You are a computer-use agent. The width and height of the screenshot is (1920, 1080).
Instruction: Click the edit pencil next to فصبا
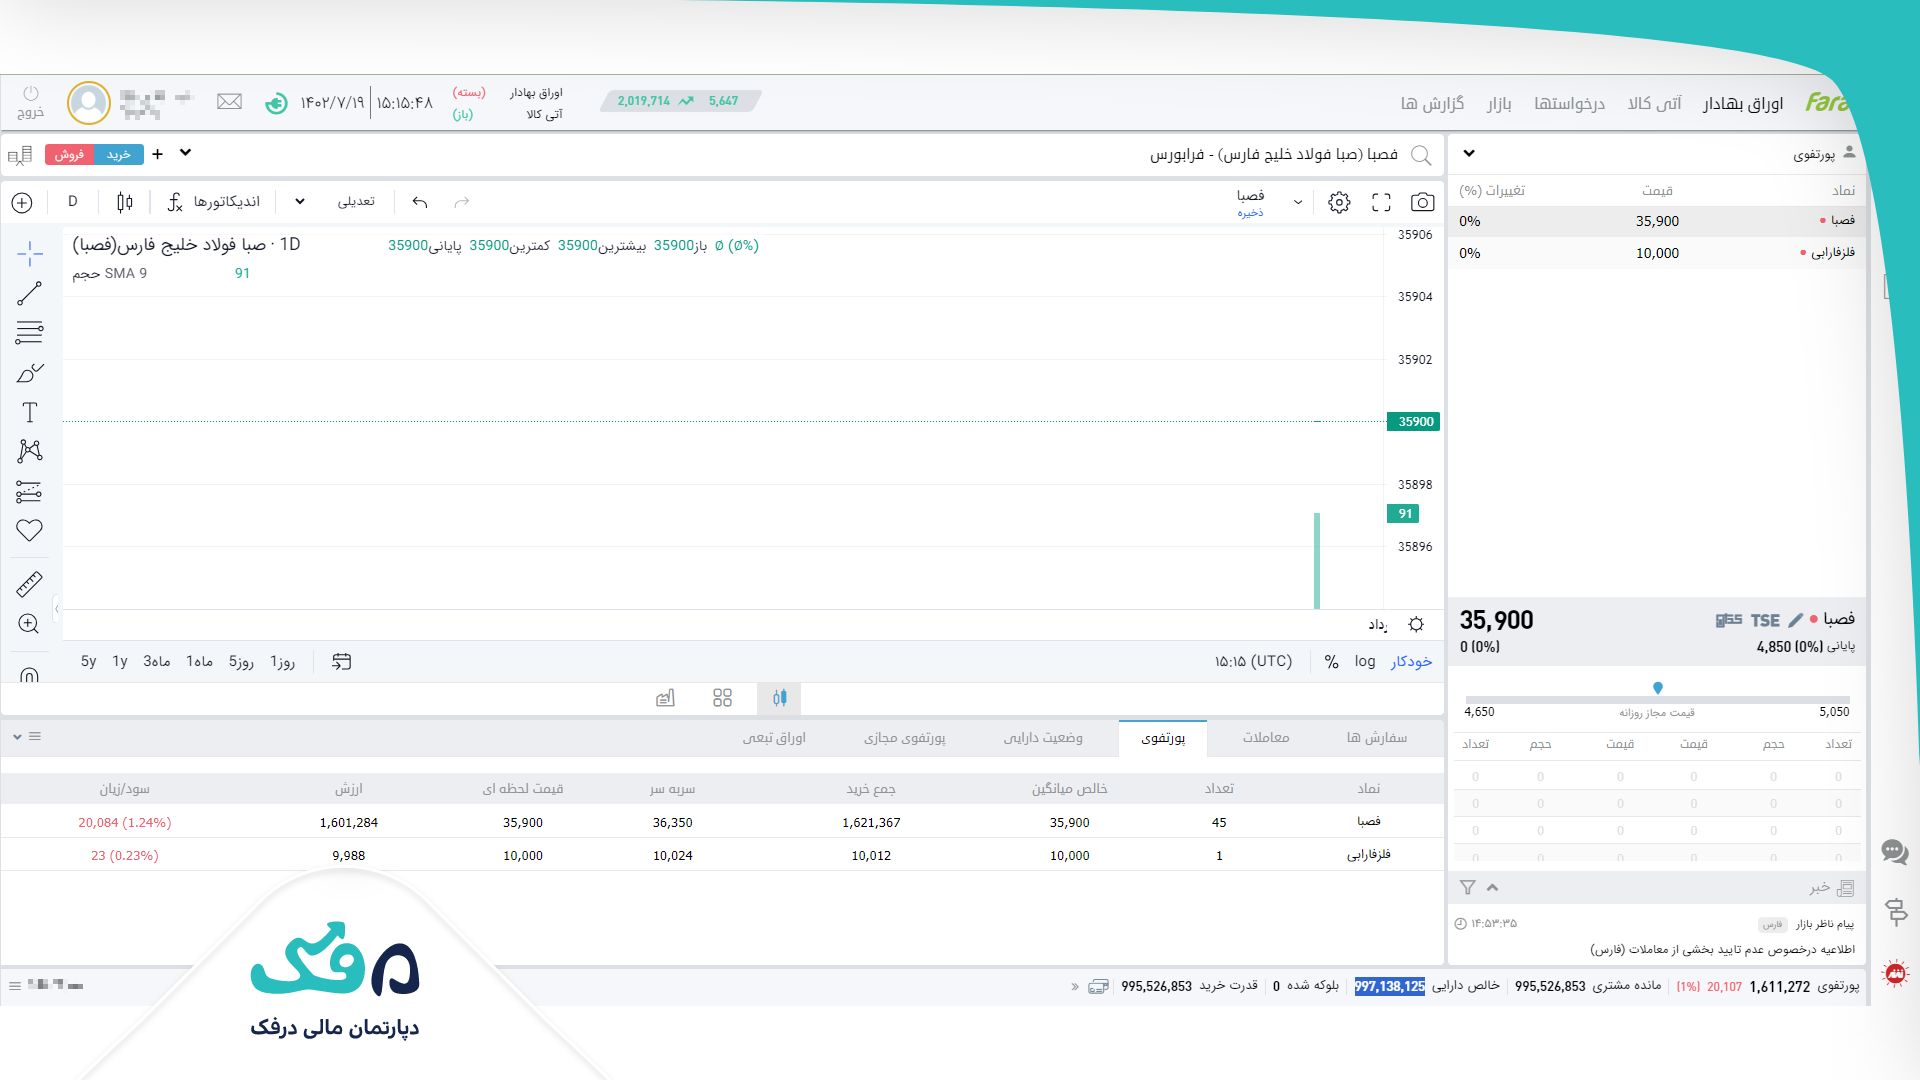coord(1796,620)
